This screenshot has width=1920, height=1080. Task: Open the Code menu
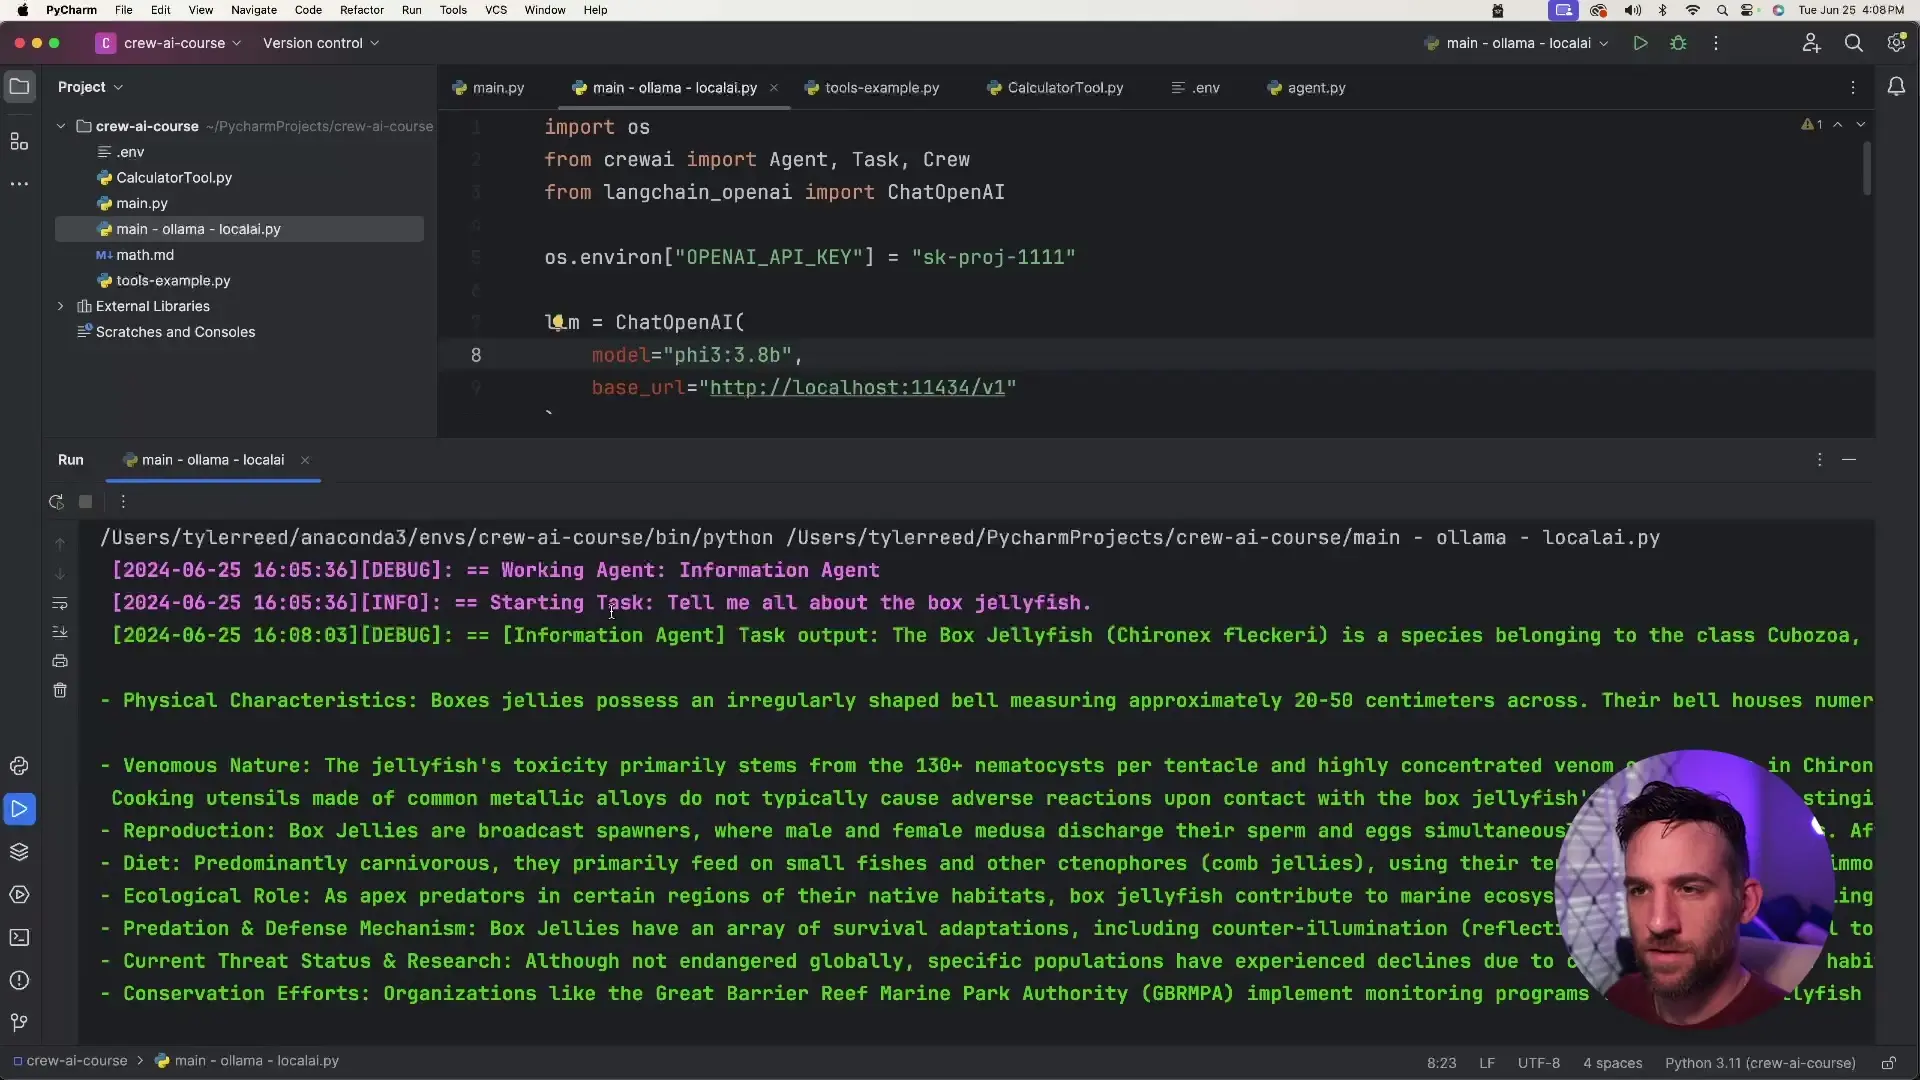[x=308, y=10]
